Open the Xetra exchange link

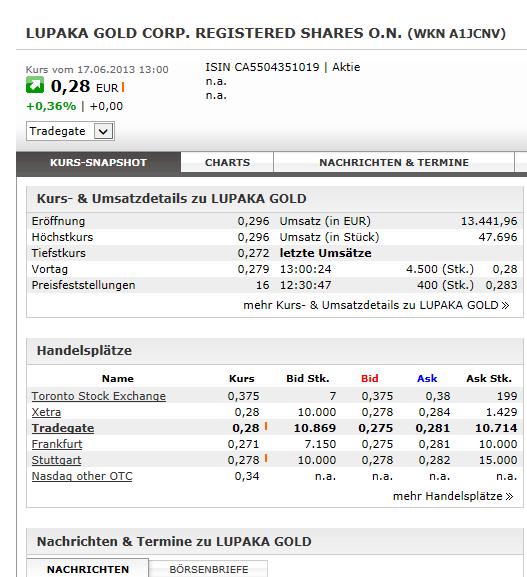click(46, 412)
